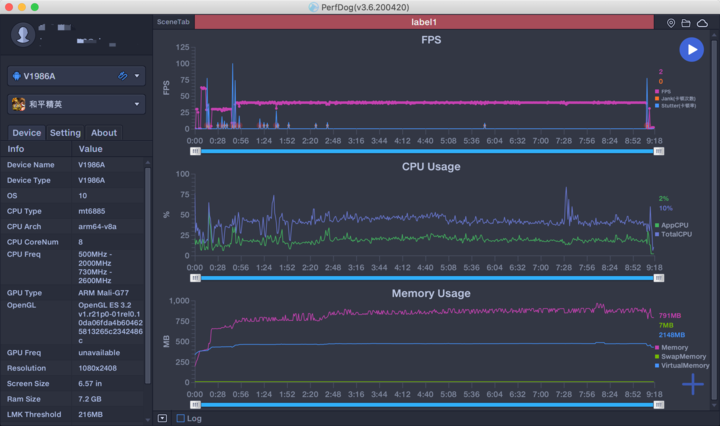Click the game app icon in app selector

[18, 104]
